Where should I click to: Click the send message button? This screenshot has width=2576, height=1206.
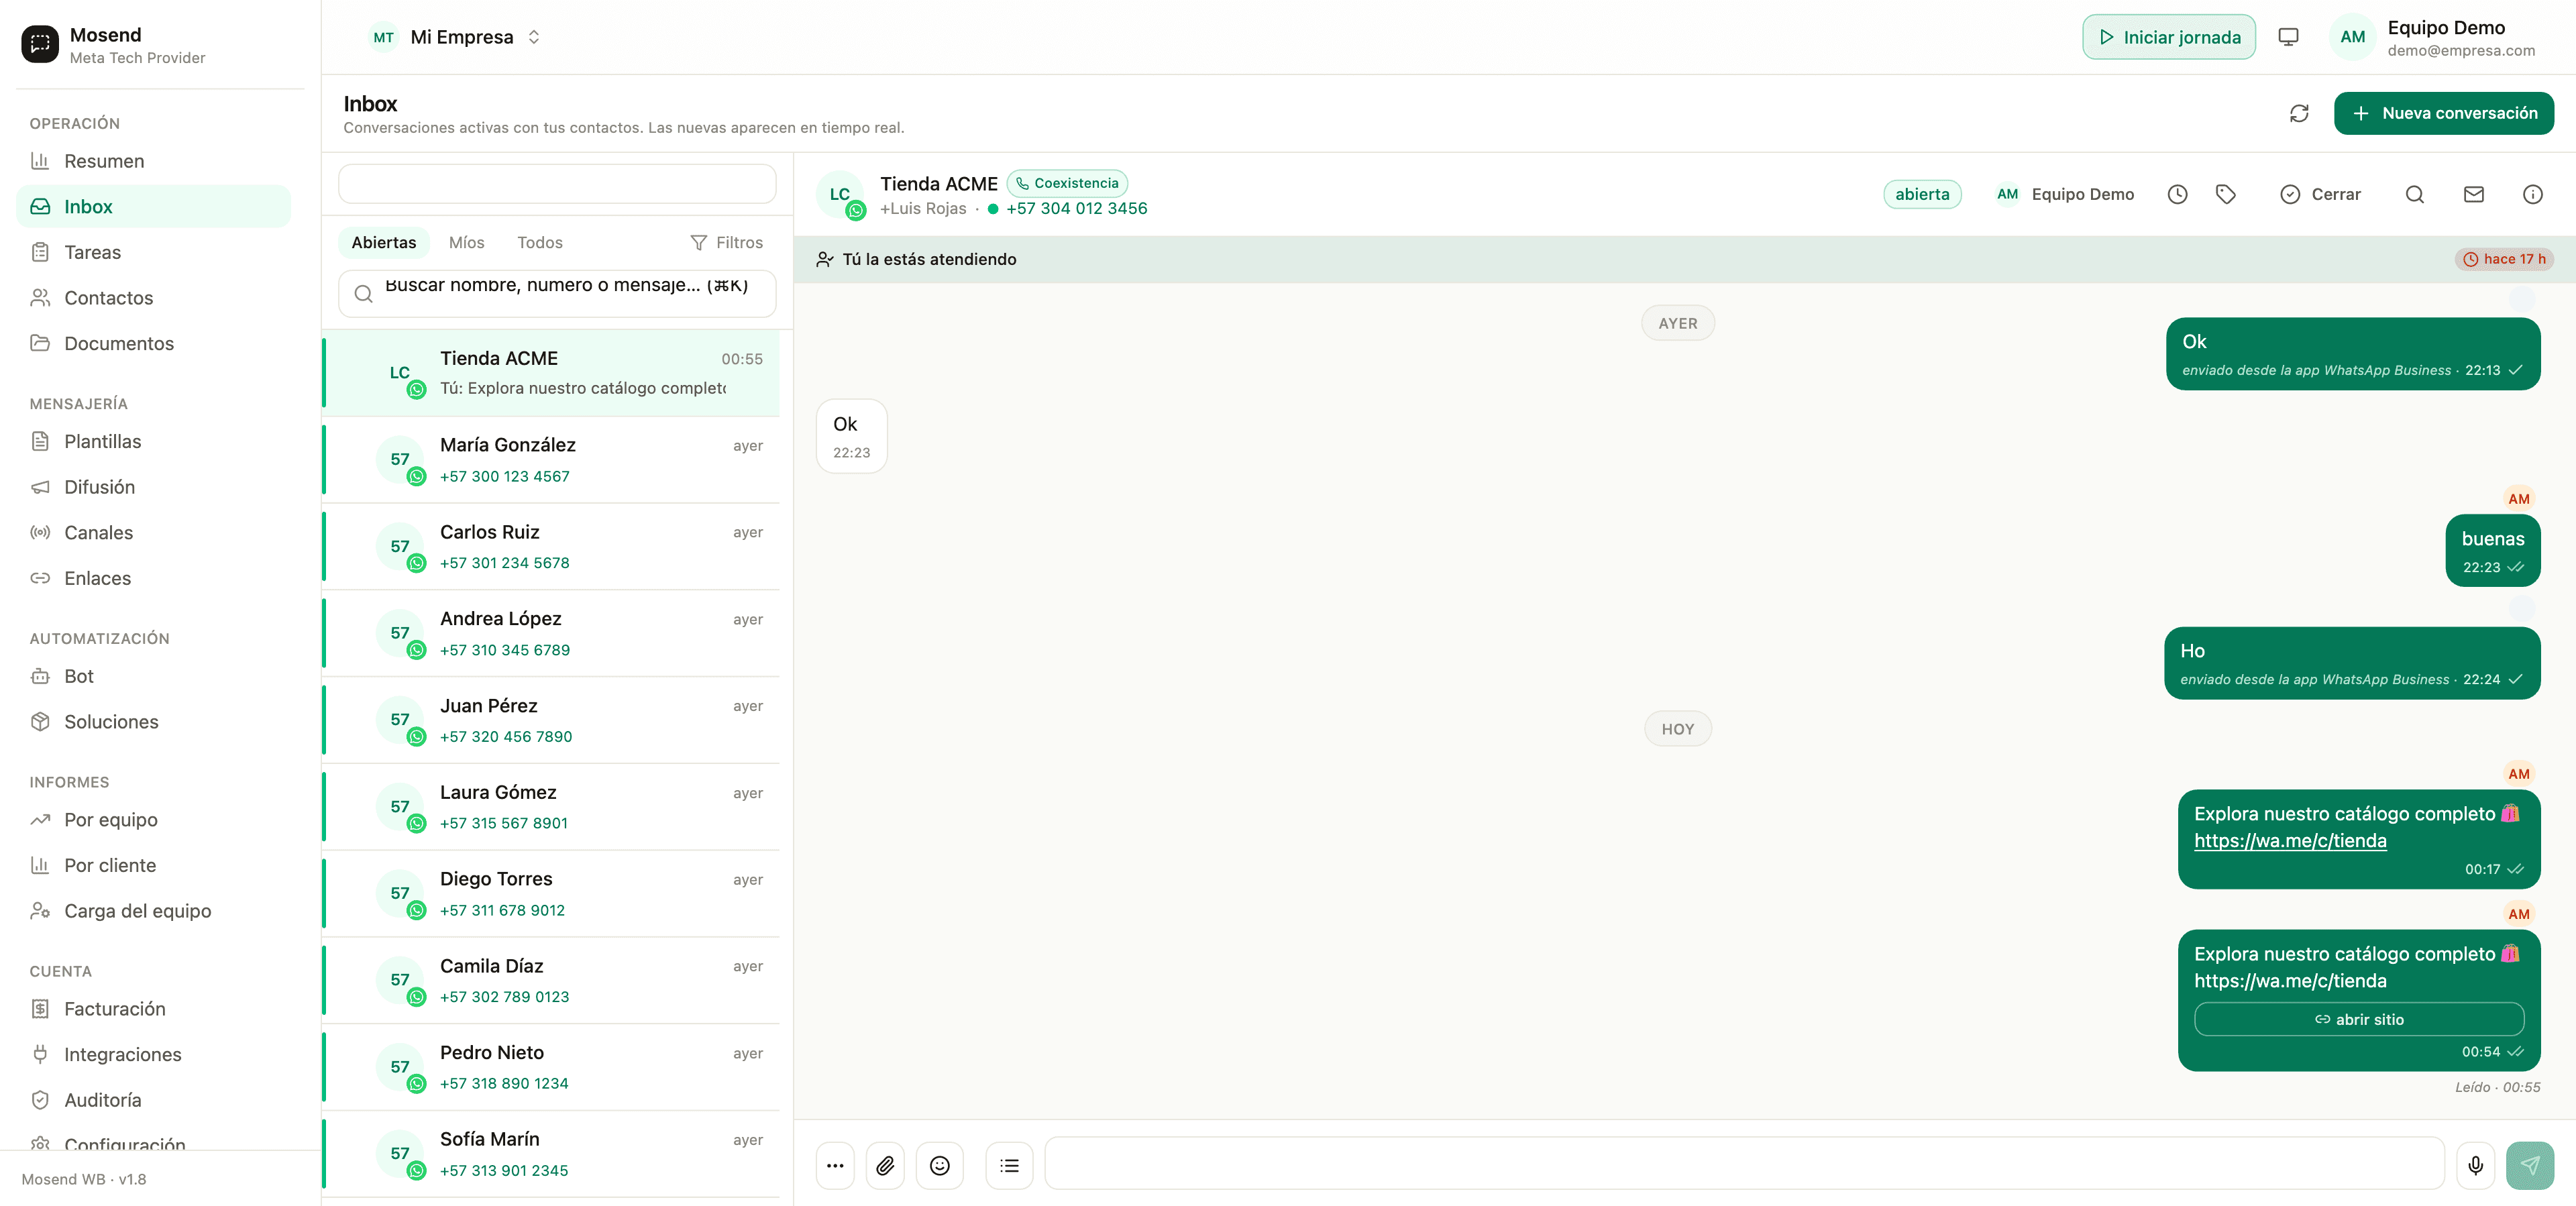point(2529,1165)
